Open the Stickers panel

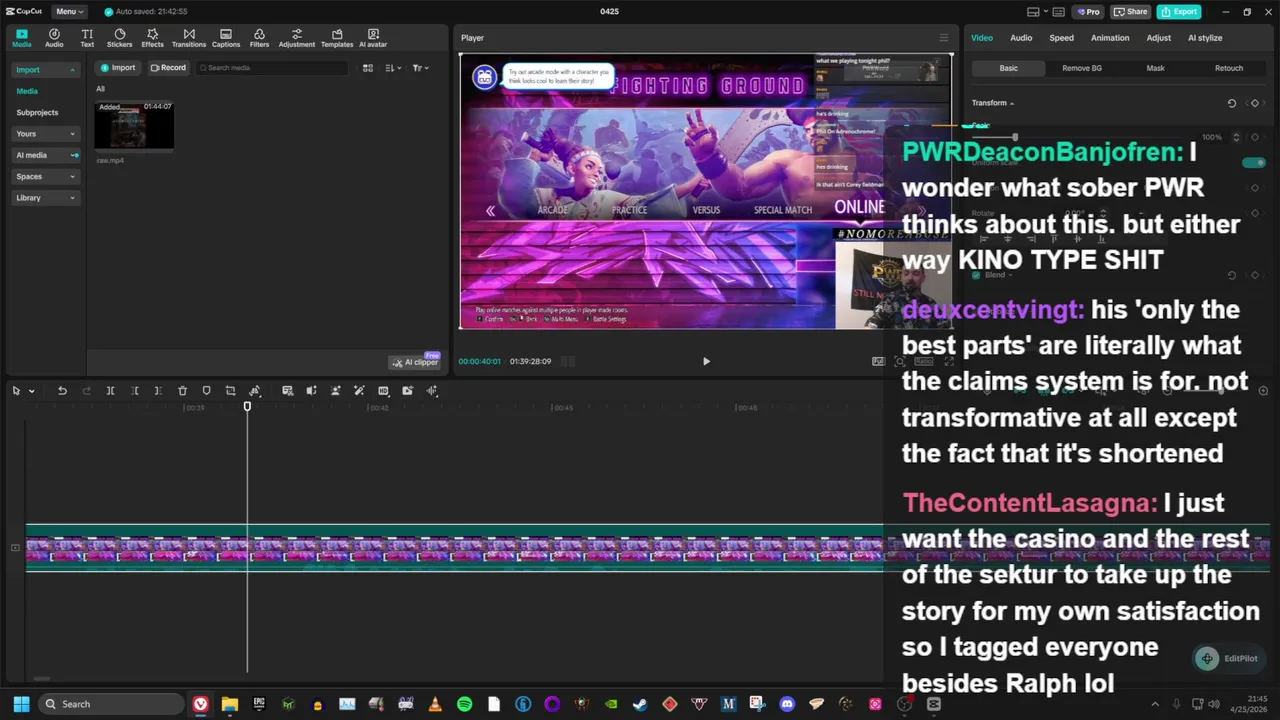(x=119, y=38)
